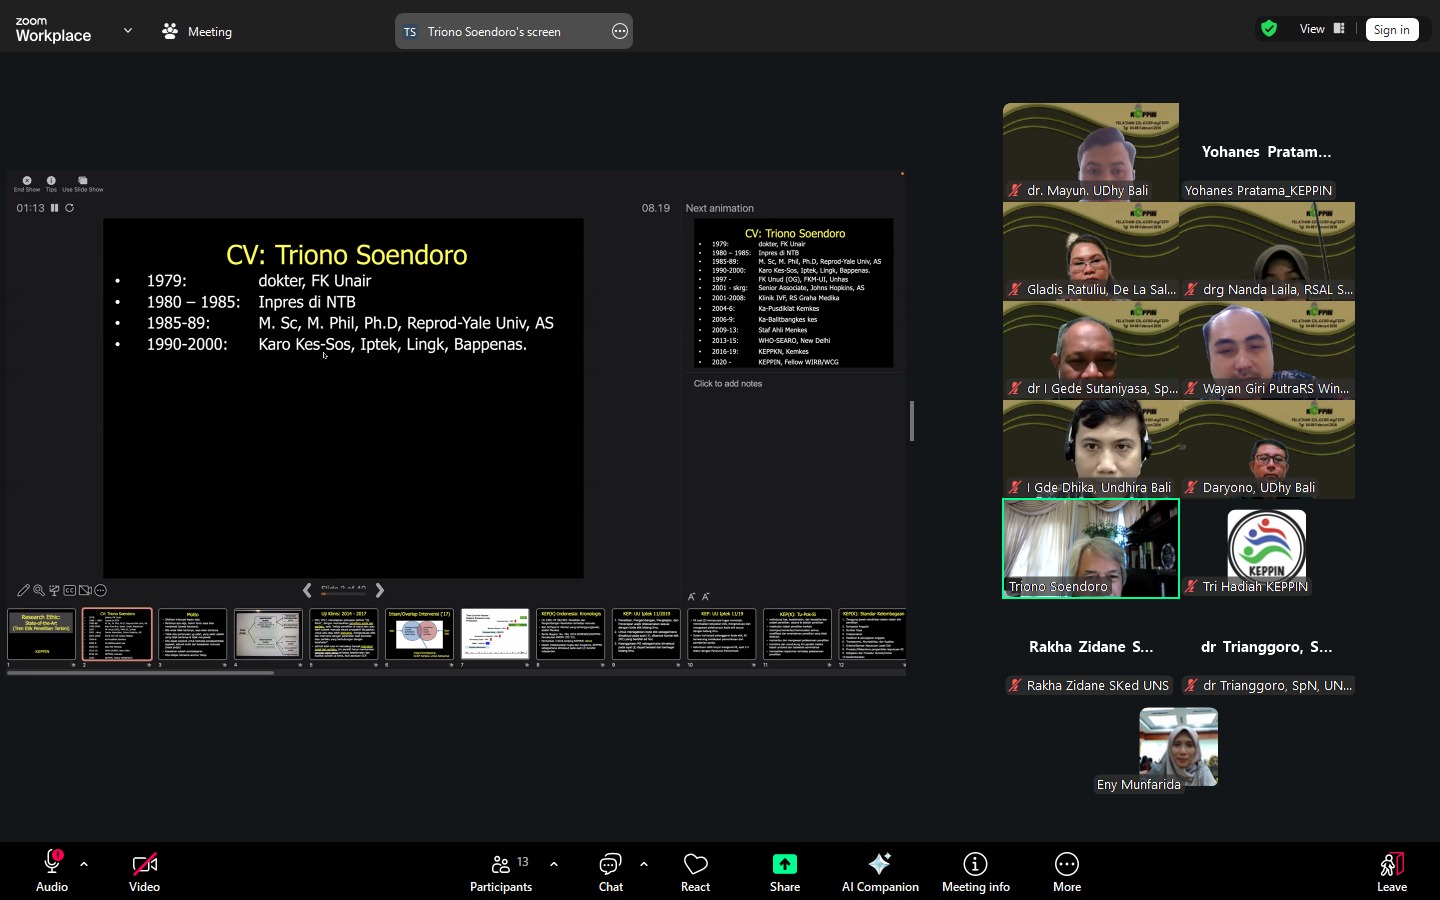
Task: Expand the Zoom Workplace dropdown arrow
Action: point(128,31)
